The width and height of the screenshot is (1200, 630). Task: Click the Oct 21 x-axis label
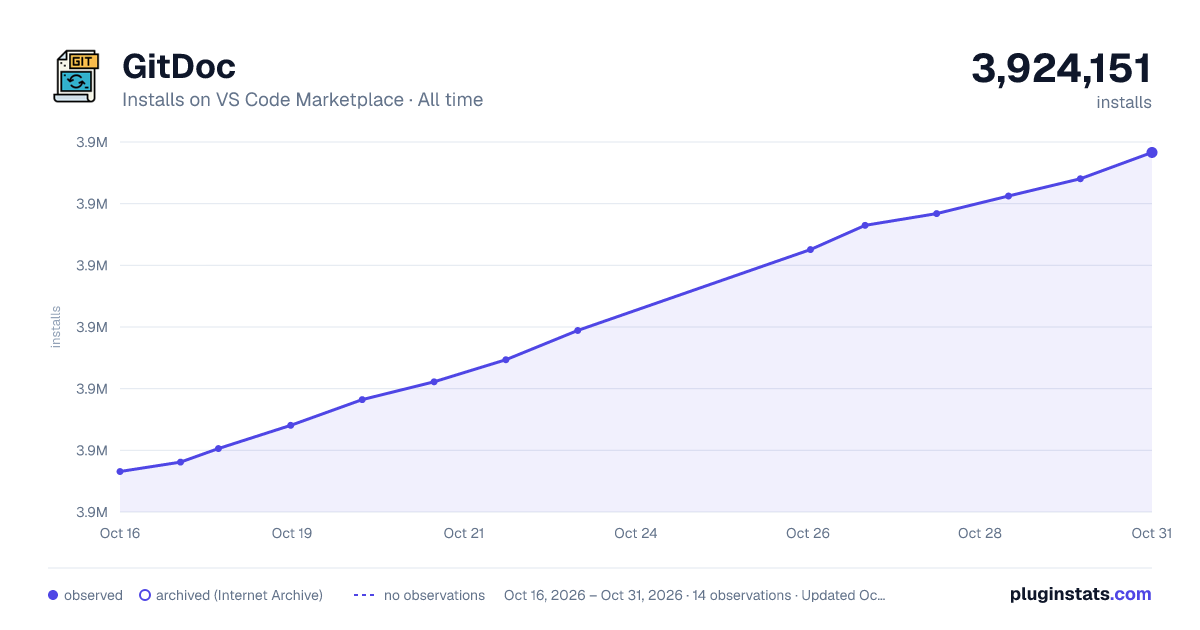tap(464, 533)
